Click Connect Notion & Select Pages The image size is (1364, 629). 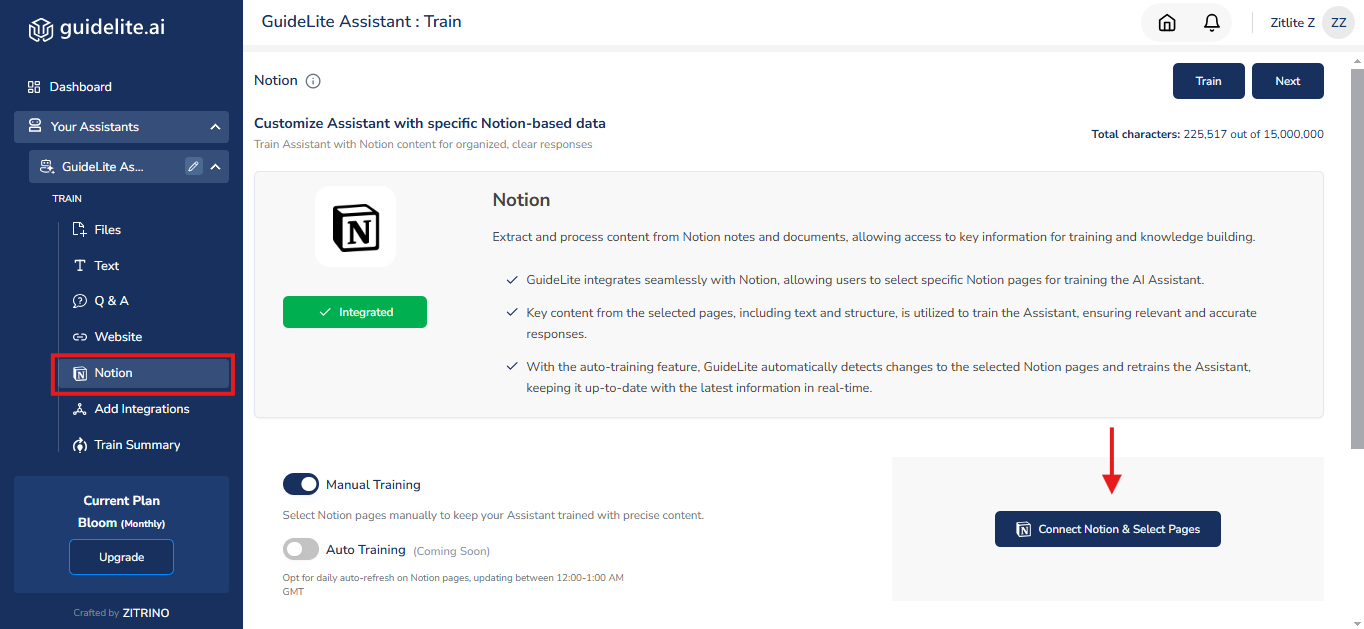point(1108,529)
